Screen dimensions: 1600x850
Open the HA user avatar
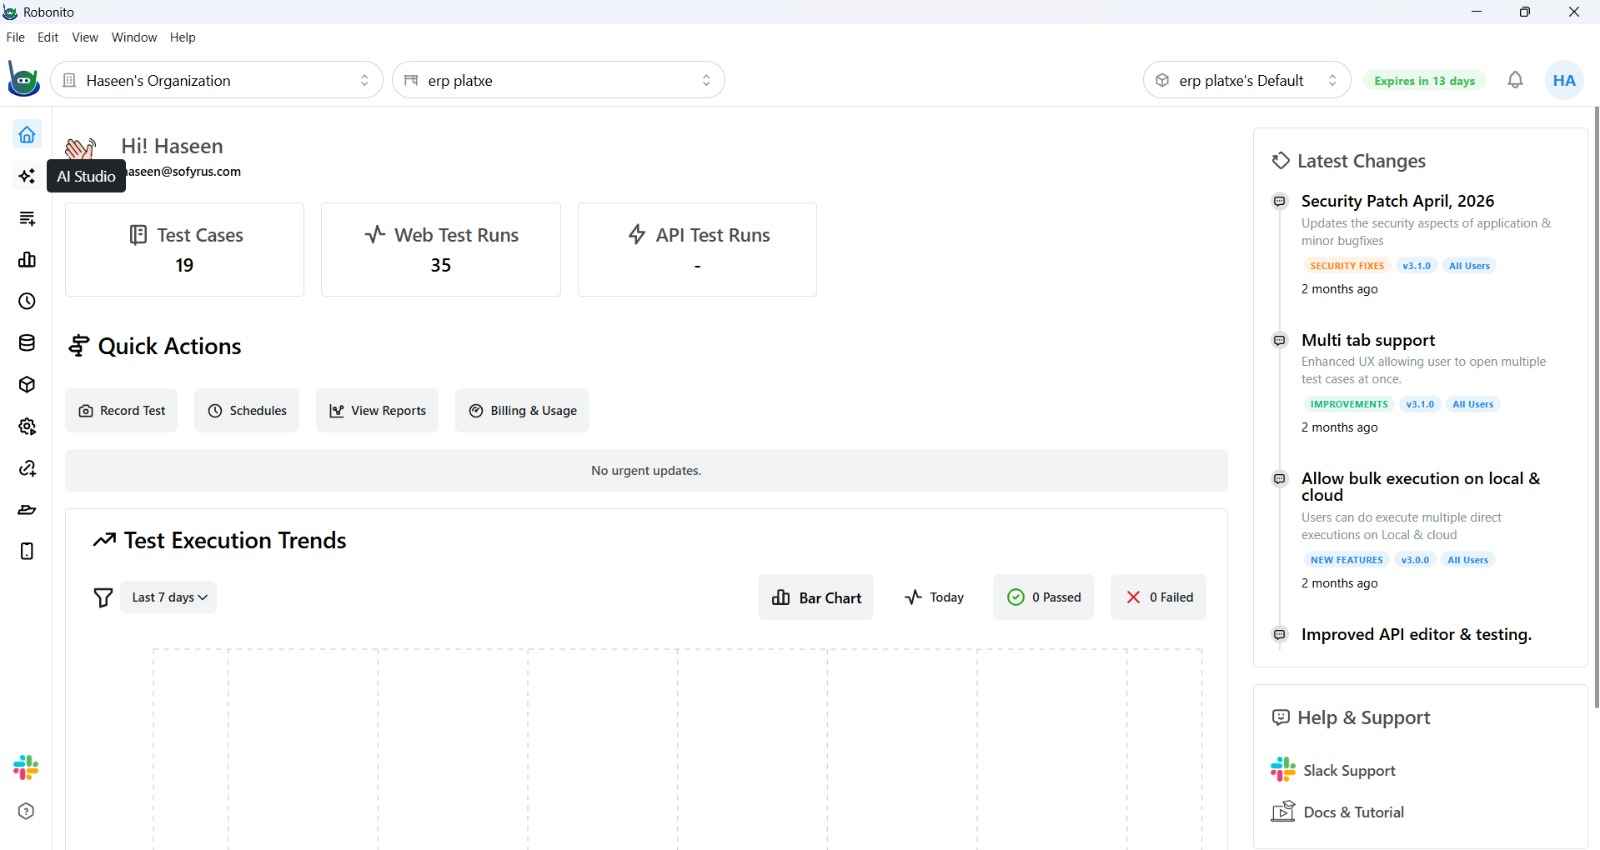pos(1564,80)
